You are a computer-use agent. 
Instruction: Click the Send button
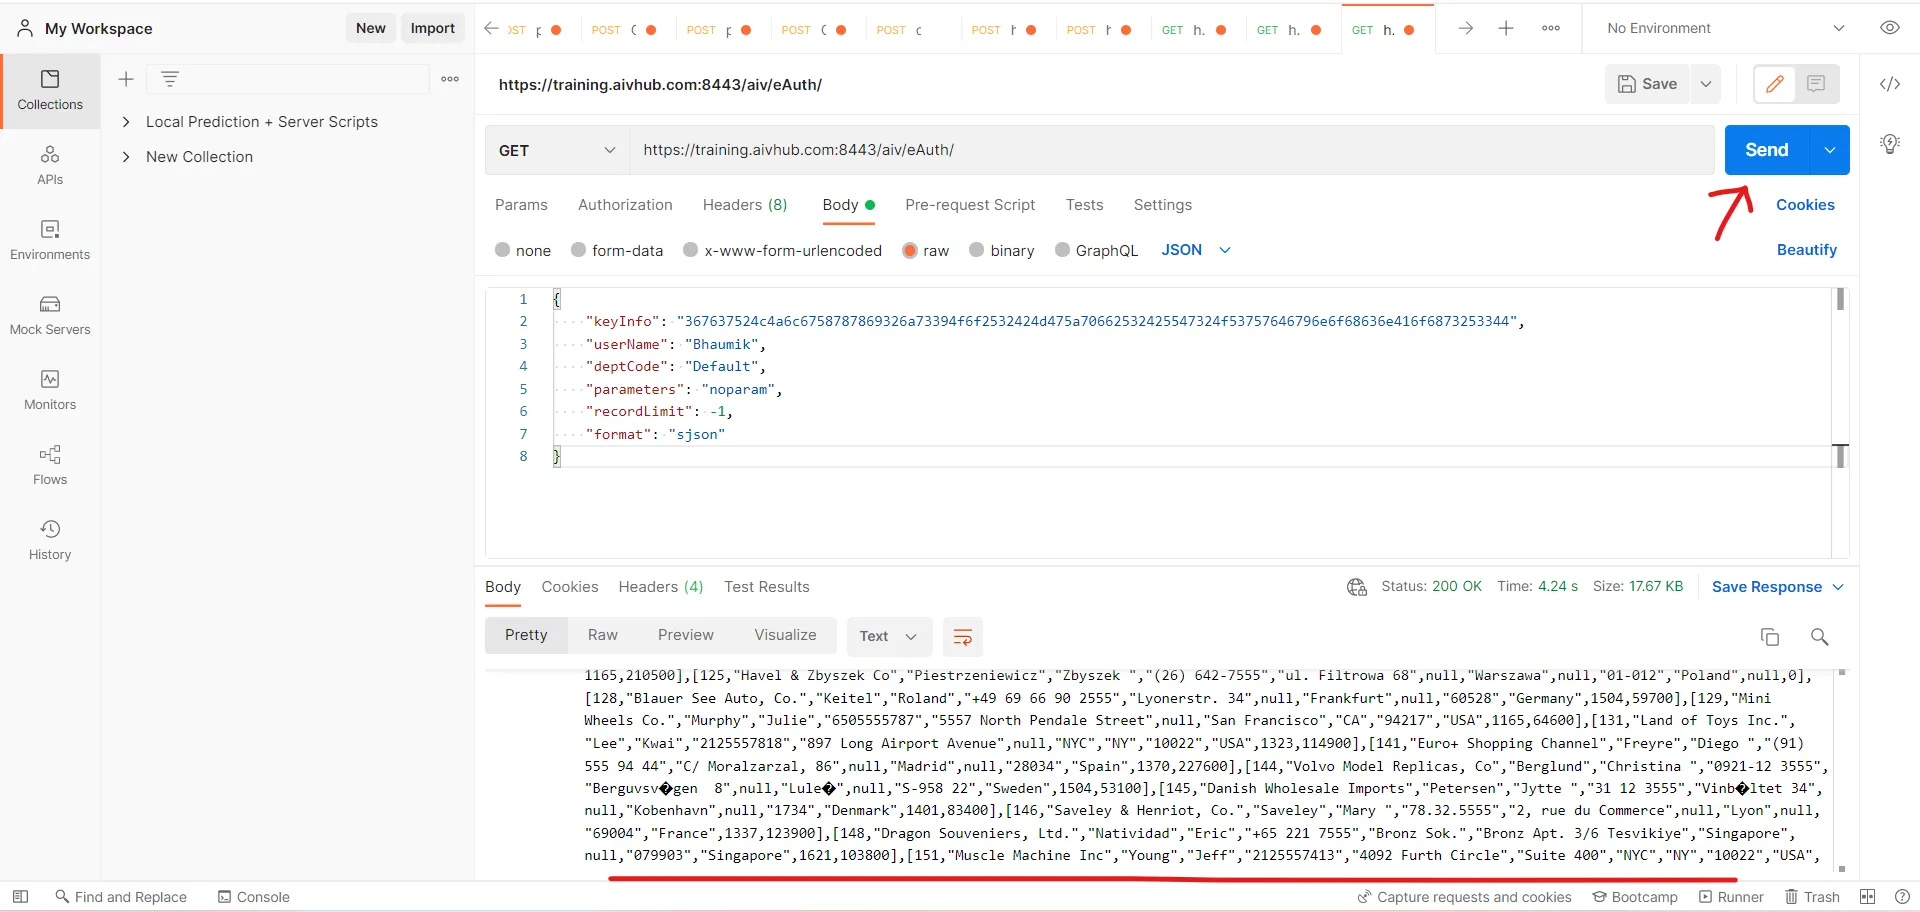[x=1767, y=150]
